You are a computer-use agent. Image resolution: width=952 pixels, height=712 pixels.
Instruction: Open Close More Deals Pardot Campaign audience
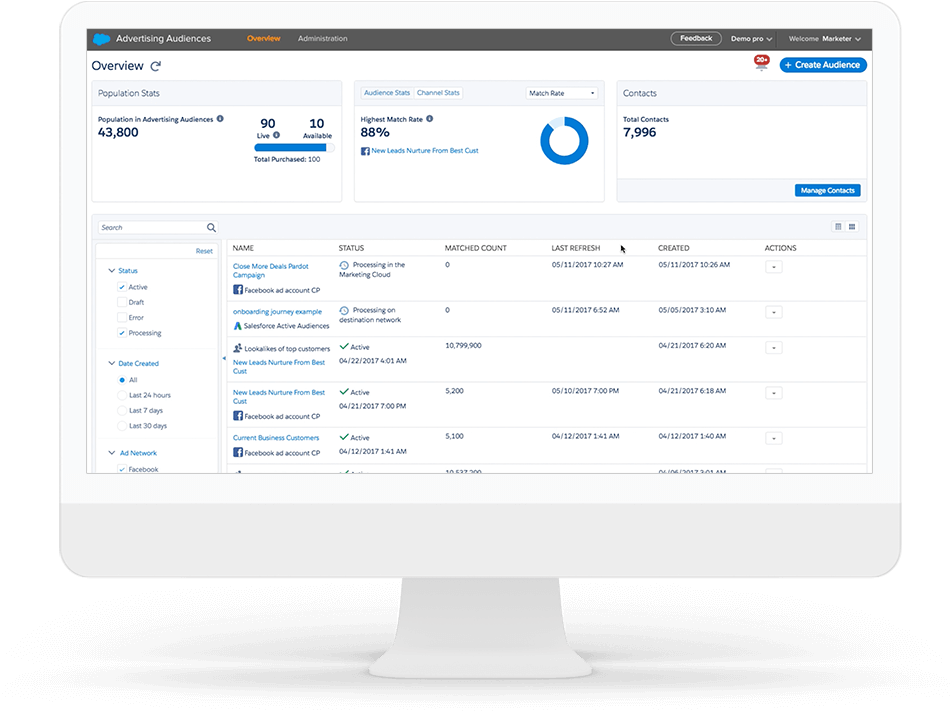coord(271,271)
